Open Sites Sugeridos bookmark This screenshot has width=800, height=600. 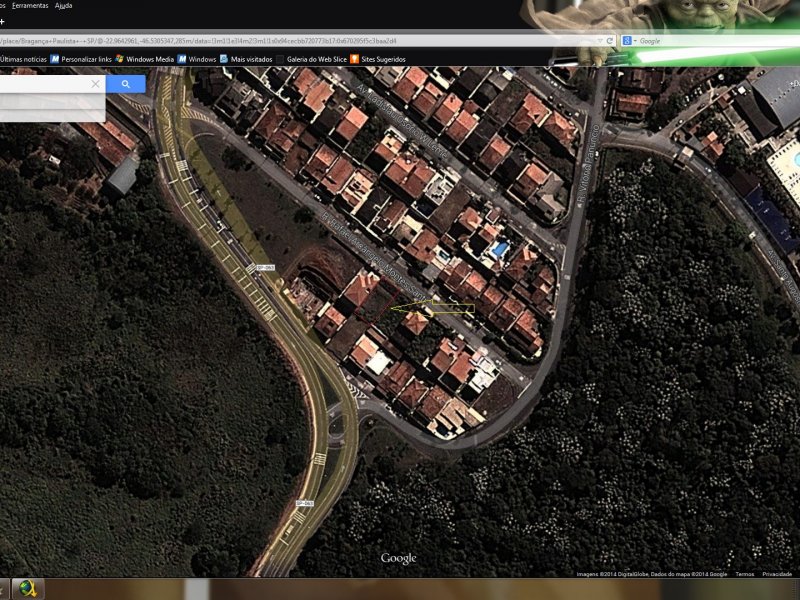pyautogui.click(x=378, y=59)
